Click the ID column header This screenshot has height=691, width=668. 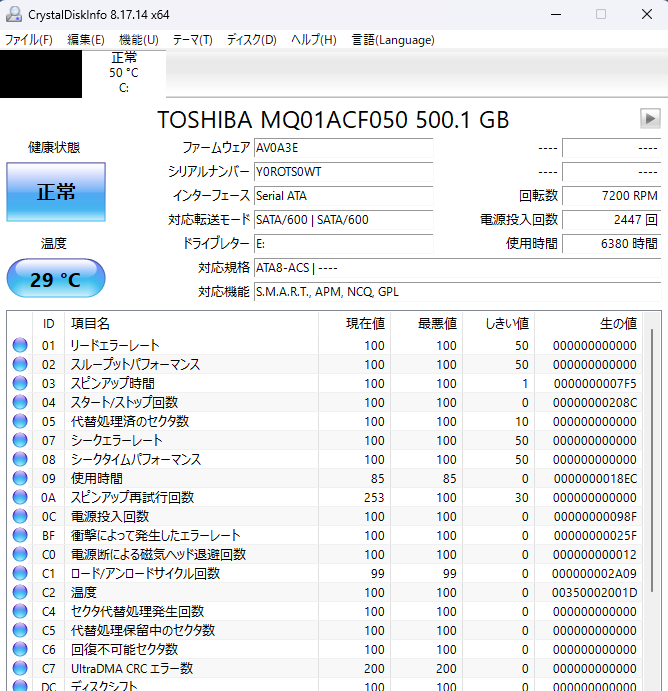pyautogui.click(x=48, y=324)
